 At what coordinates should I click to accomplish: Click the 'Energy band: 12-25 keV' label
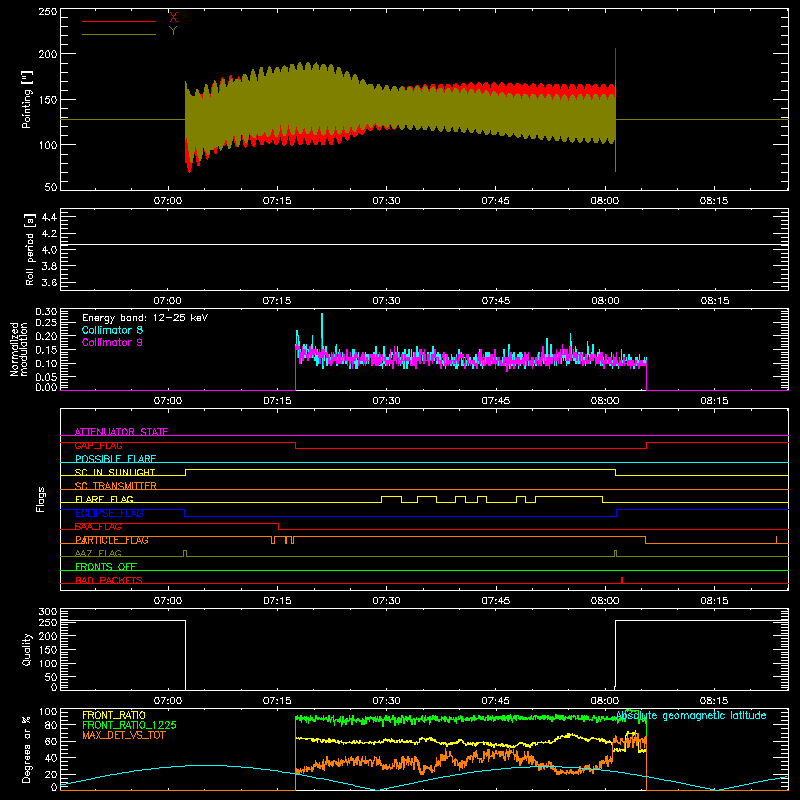click(x=145, y=318)
